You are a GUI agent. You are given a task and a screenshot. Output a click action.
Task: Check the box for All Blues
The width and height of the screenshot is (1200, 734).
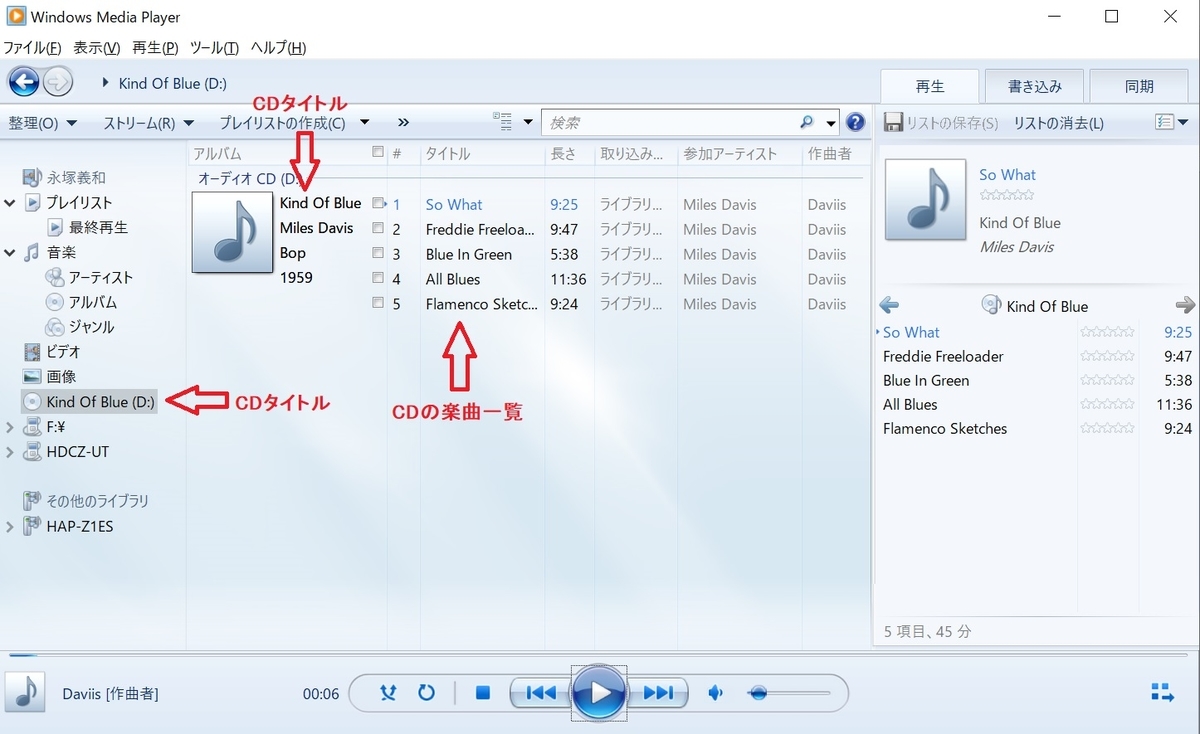378,279
